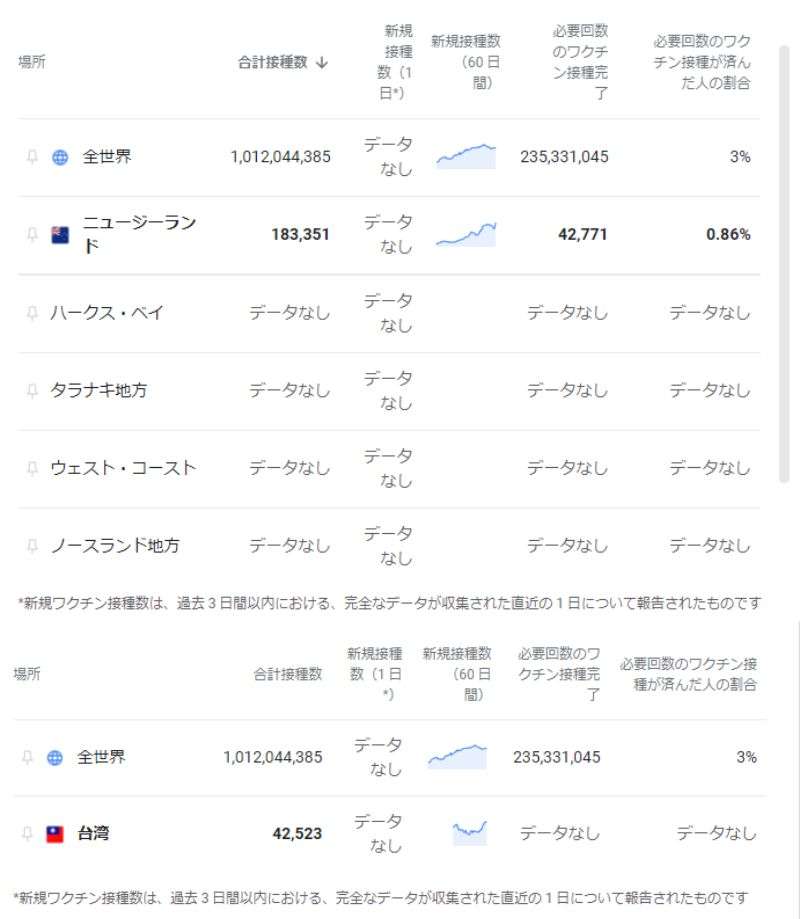Click the pin icon beside ノースランド地方
The width and height of the screenshot is (800, 919).
[x=32, y=546]
